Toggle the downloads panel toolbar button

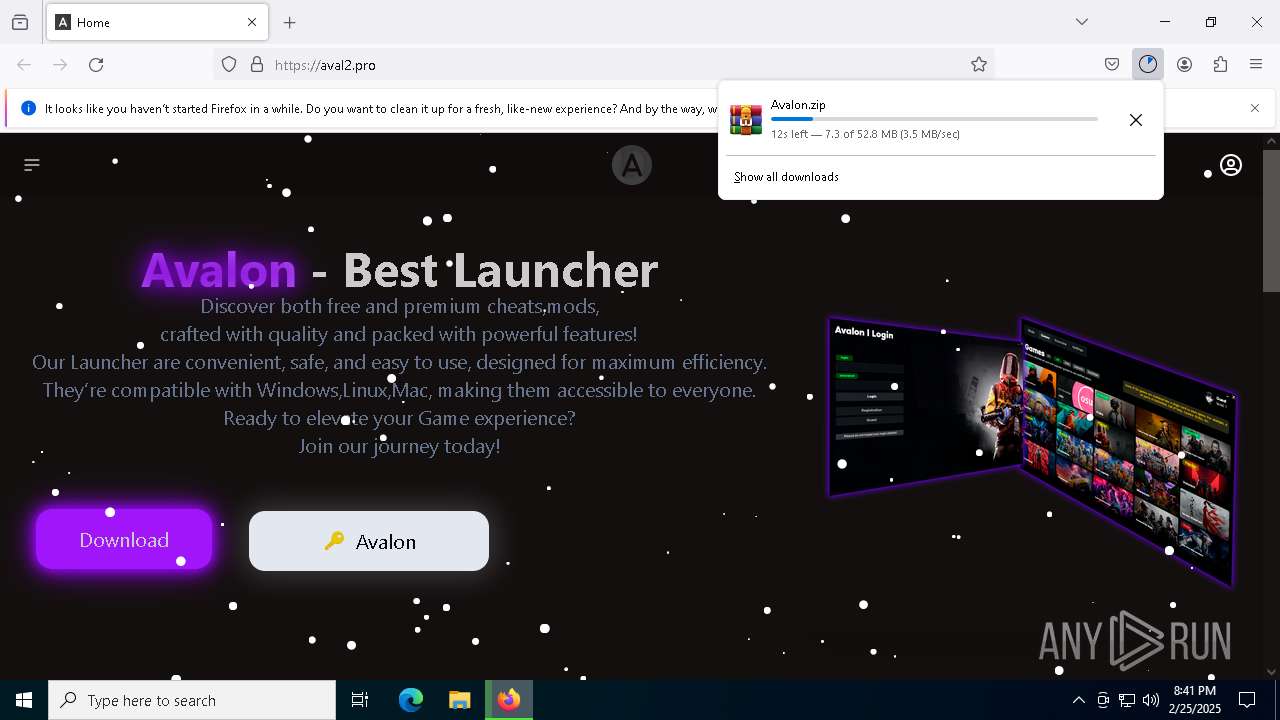[1148, 65]
